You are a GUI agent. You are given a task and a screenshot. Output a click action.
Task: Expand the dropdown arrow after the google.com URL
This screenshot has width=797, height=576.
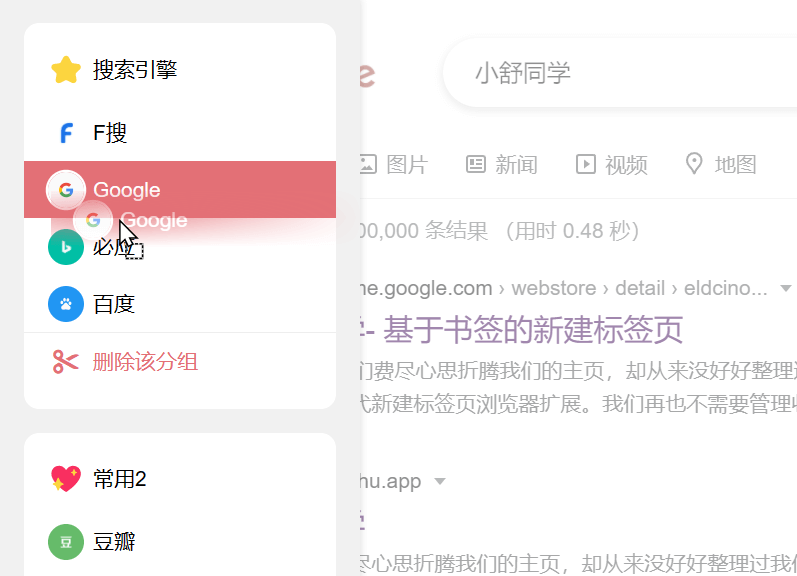786,289
